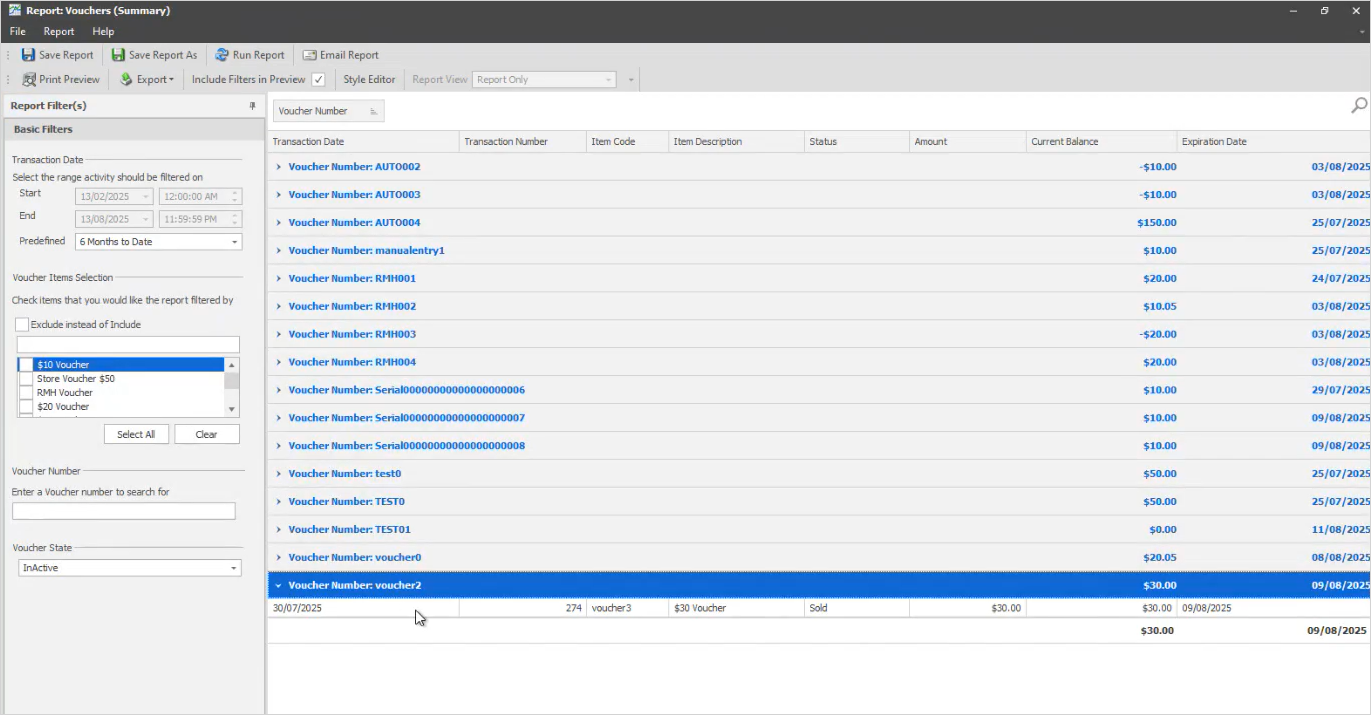Check Exclude instead of Include
The width and height of the screenshot is (1371, 715).
click(22, 325)
